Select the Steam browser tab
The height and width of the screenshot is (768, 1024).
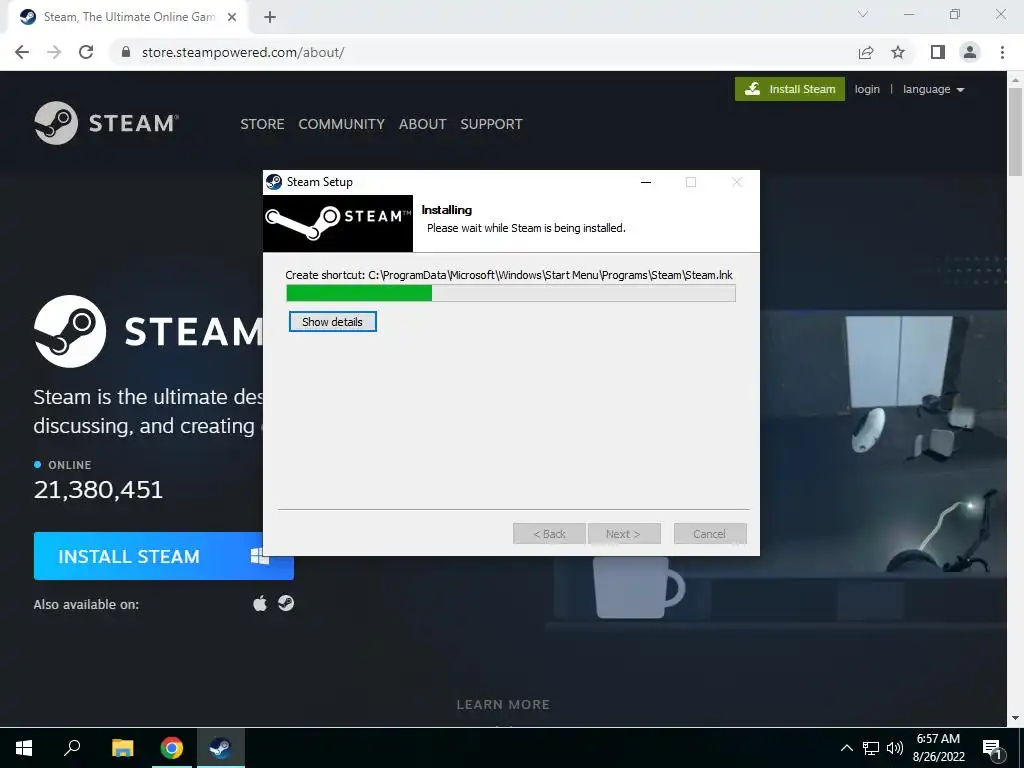click(x=127, y=18)
